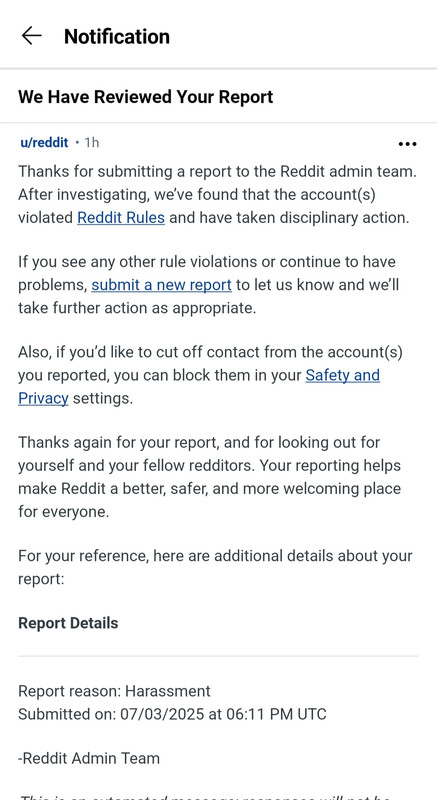Click the divider line under Report Details
Screen dimensions: 437x800
218,656
